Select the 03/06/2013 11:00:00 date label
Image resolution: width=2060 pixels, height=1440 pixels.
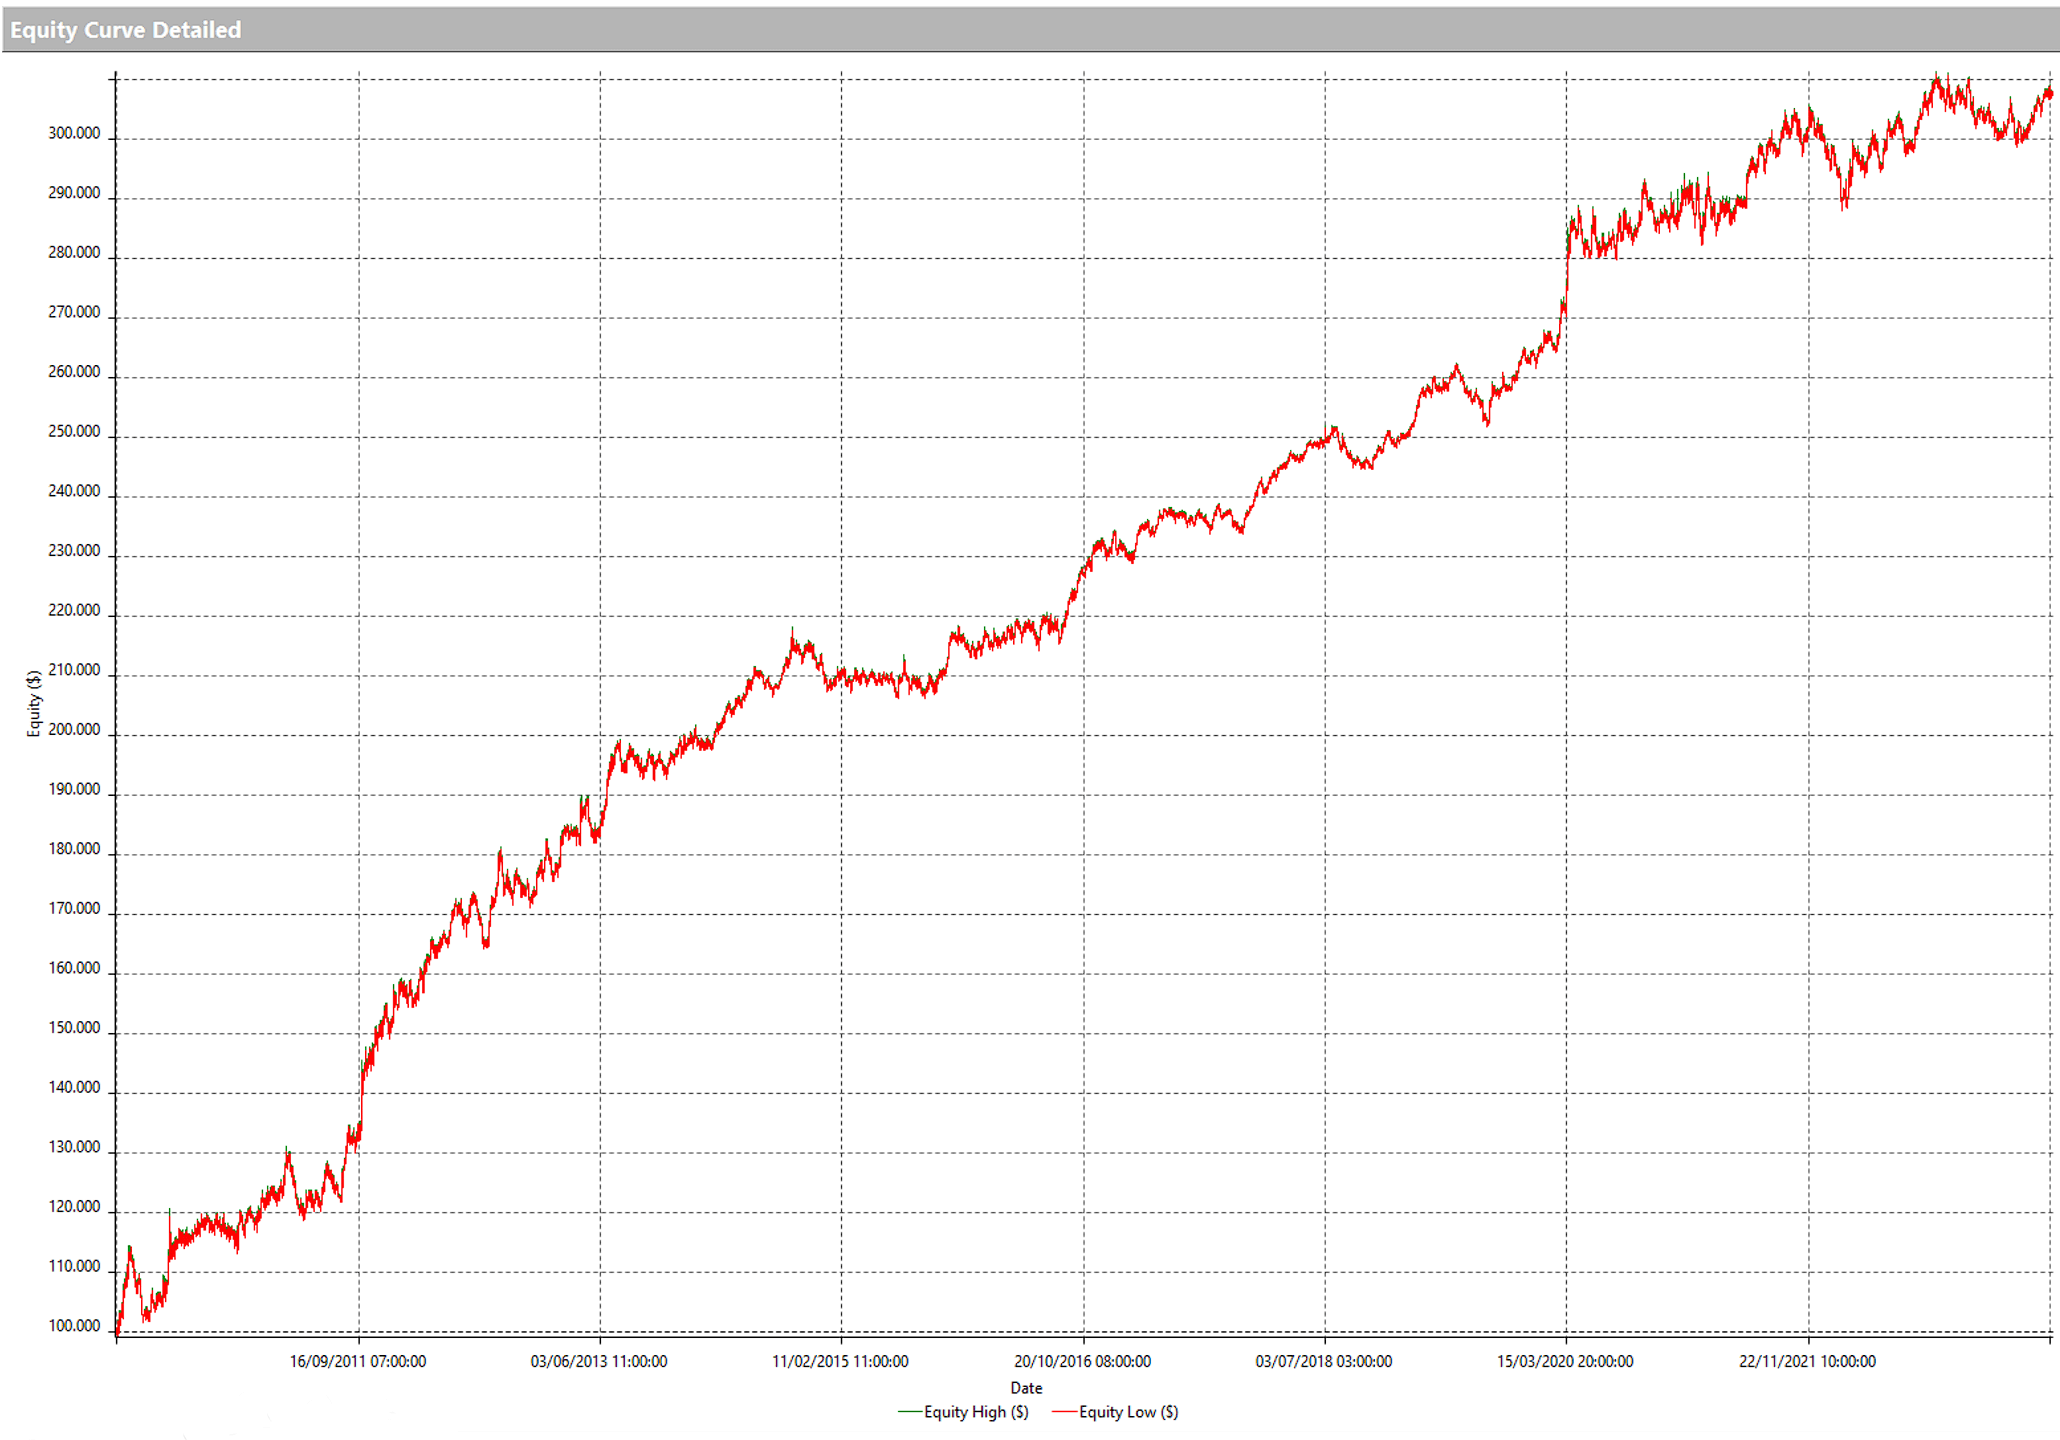[599, 1361]
